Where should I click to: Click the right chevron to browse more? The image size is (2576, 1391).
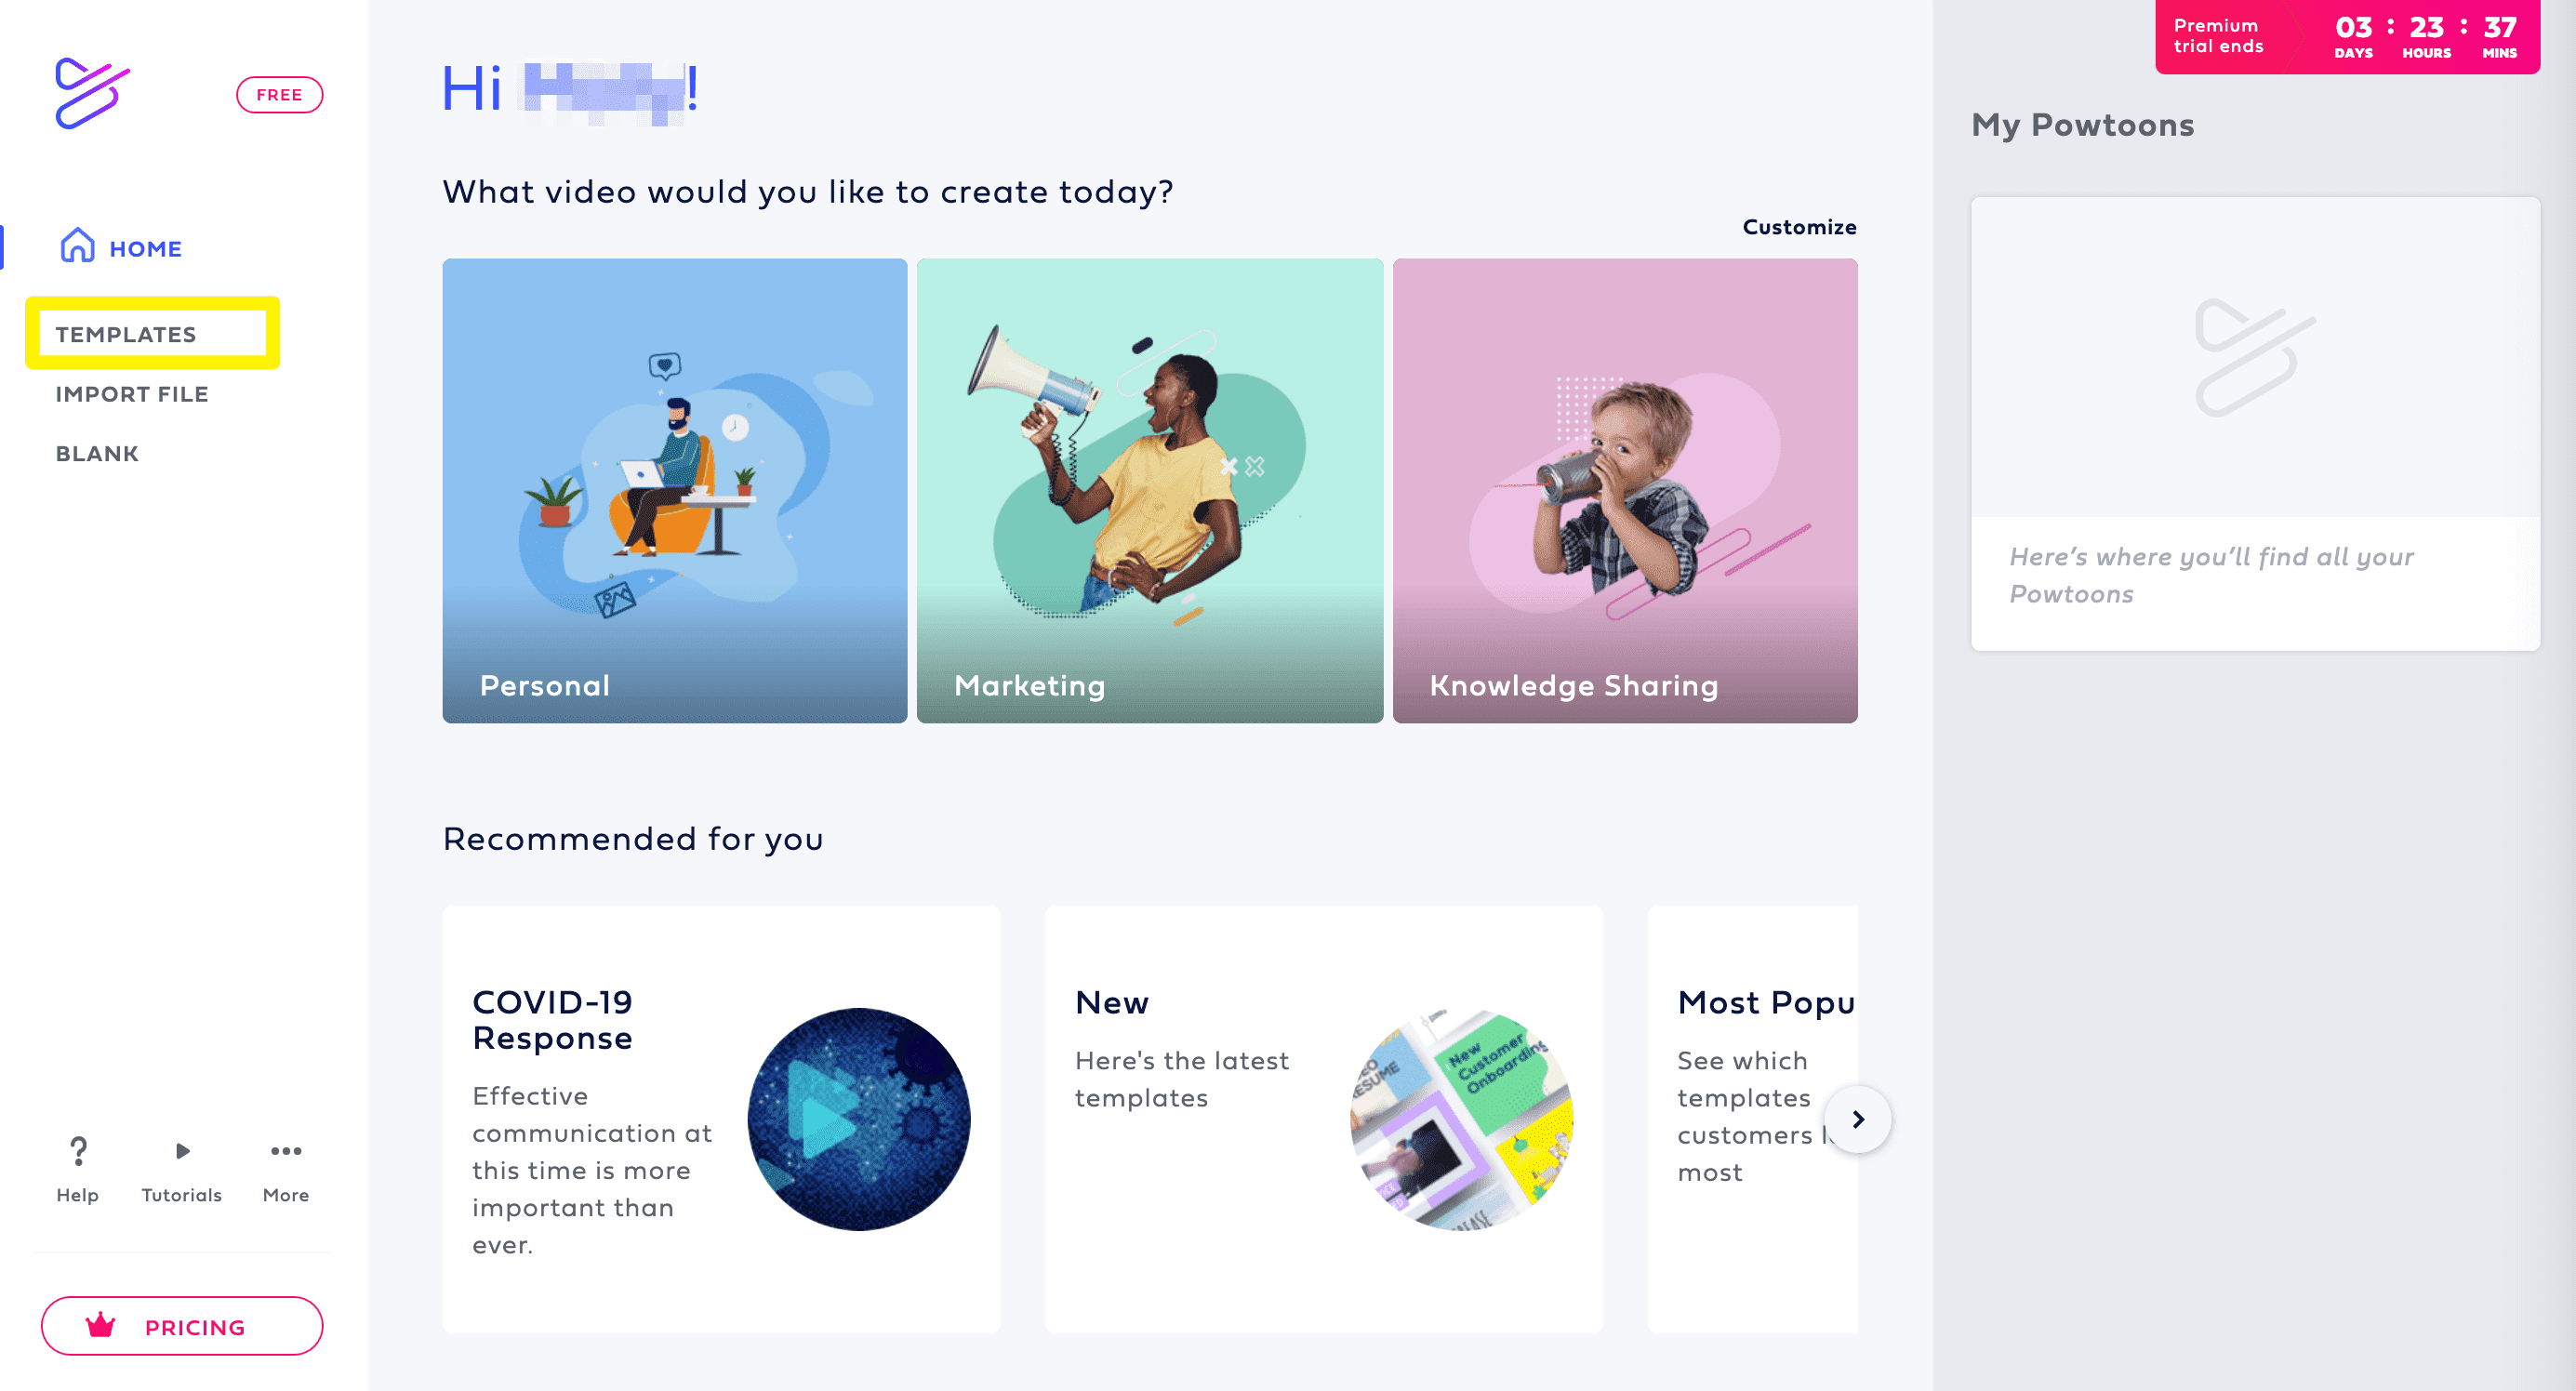coord(1860,1119)
